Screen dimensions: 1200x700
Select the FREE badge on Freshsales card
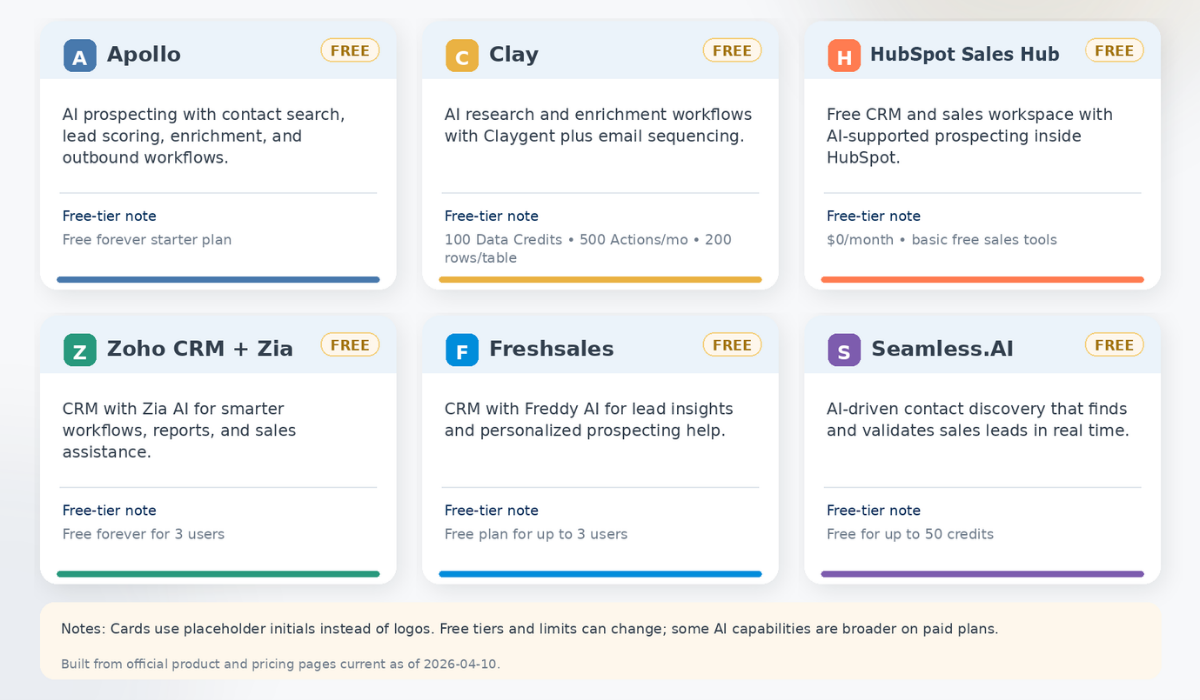point(732,345)
